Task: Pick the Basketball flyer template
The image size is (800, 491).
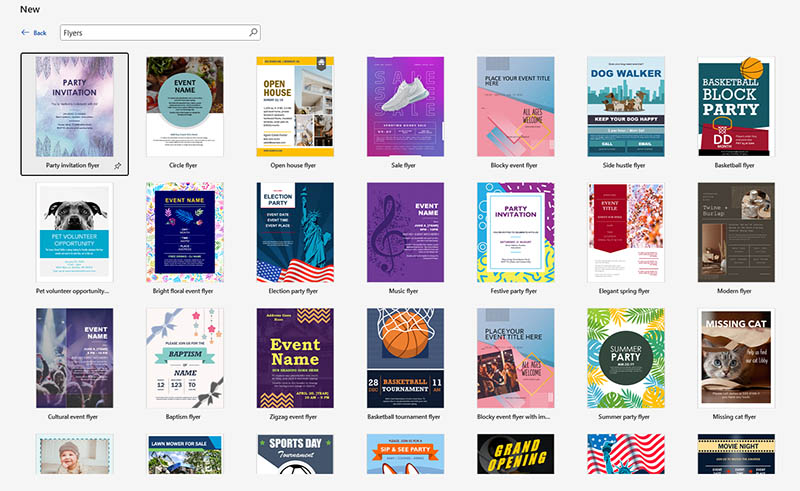Action: (735, 105)
